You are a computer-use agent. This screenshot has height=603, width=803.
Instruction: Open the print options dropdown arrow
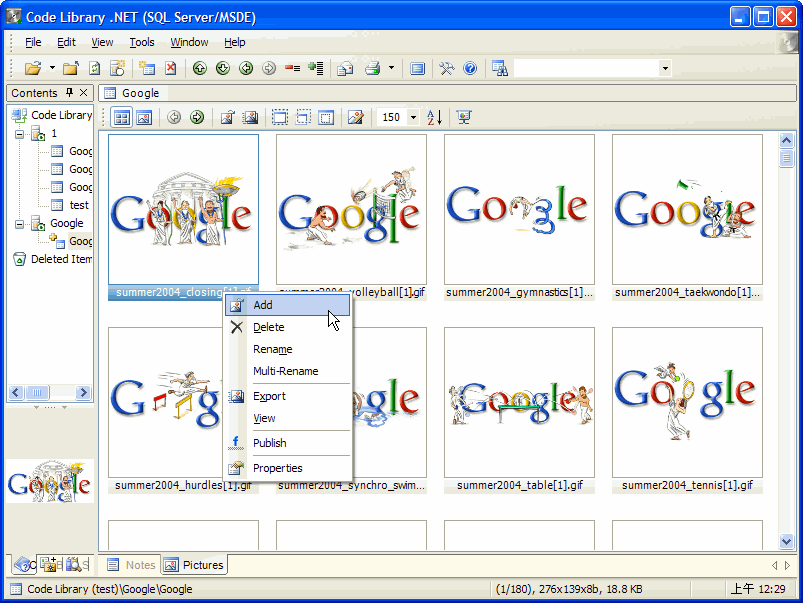click(x=391, y=68)
